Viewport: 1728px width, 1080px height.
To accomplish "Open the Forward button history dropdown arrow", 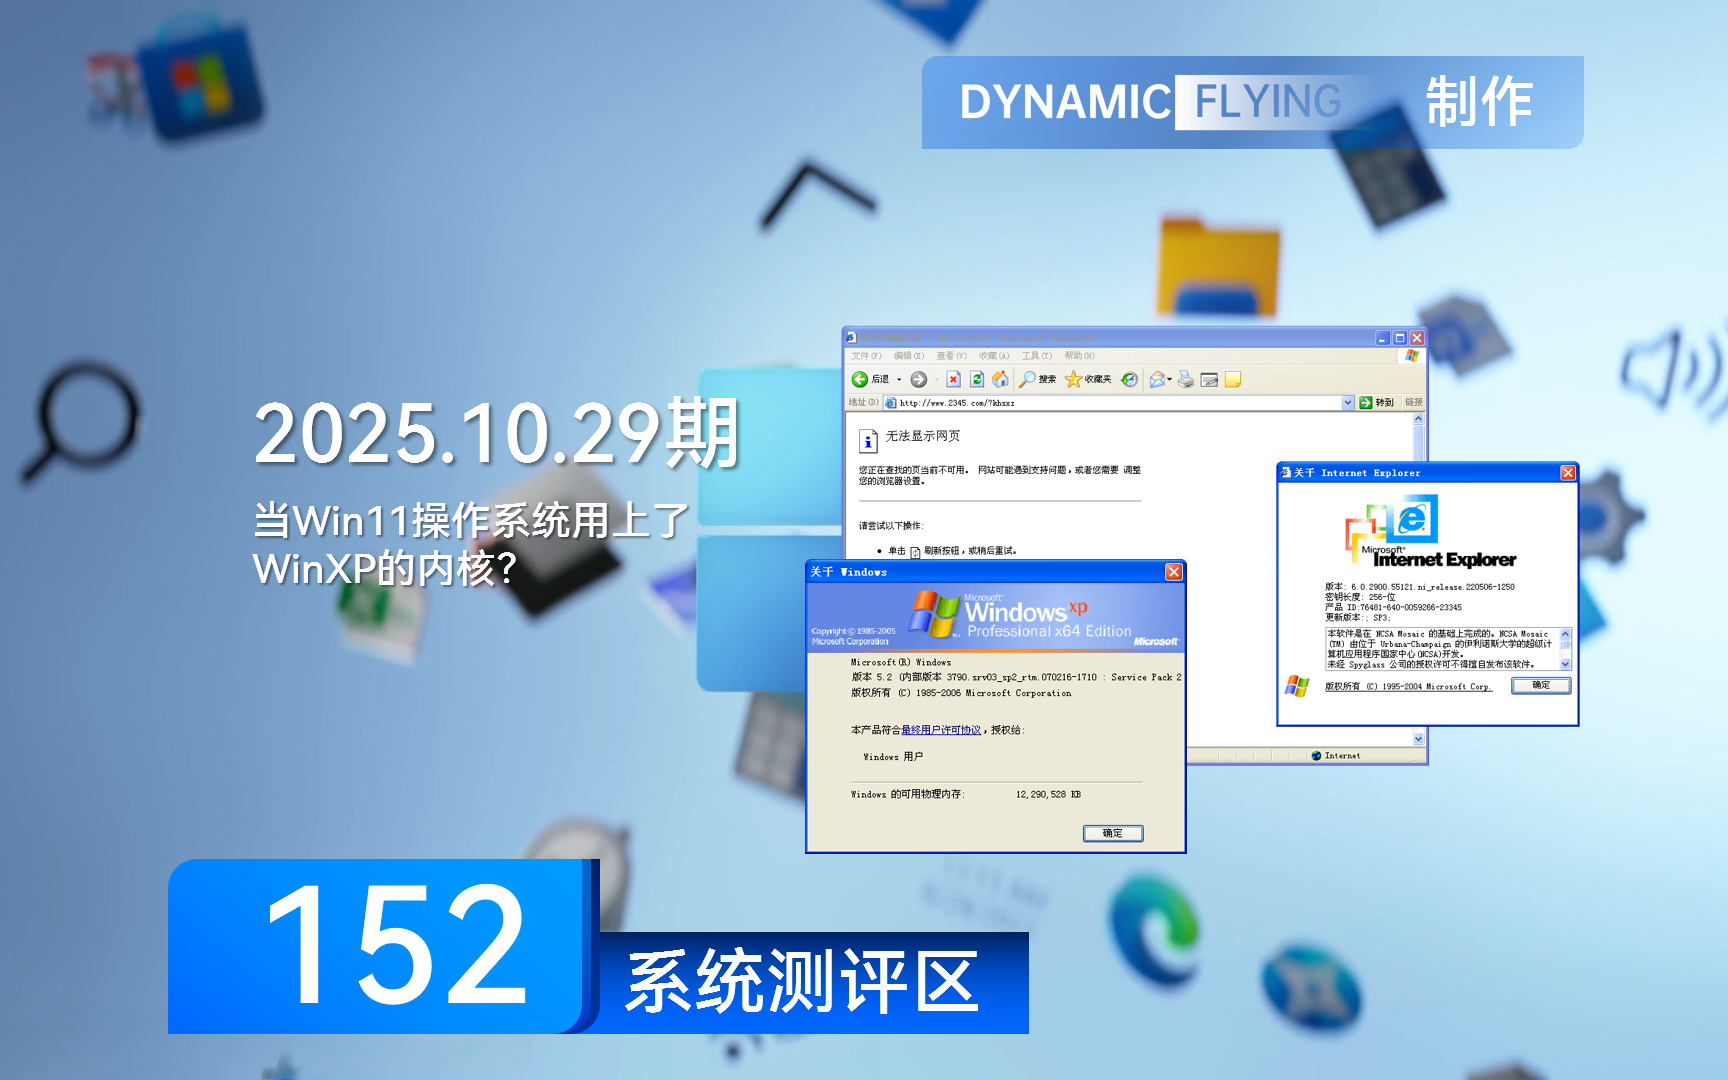I will (x=936, y=379).
